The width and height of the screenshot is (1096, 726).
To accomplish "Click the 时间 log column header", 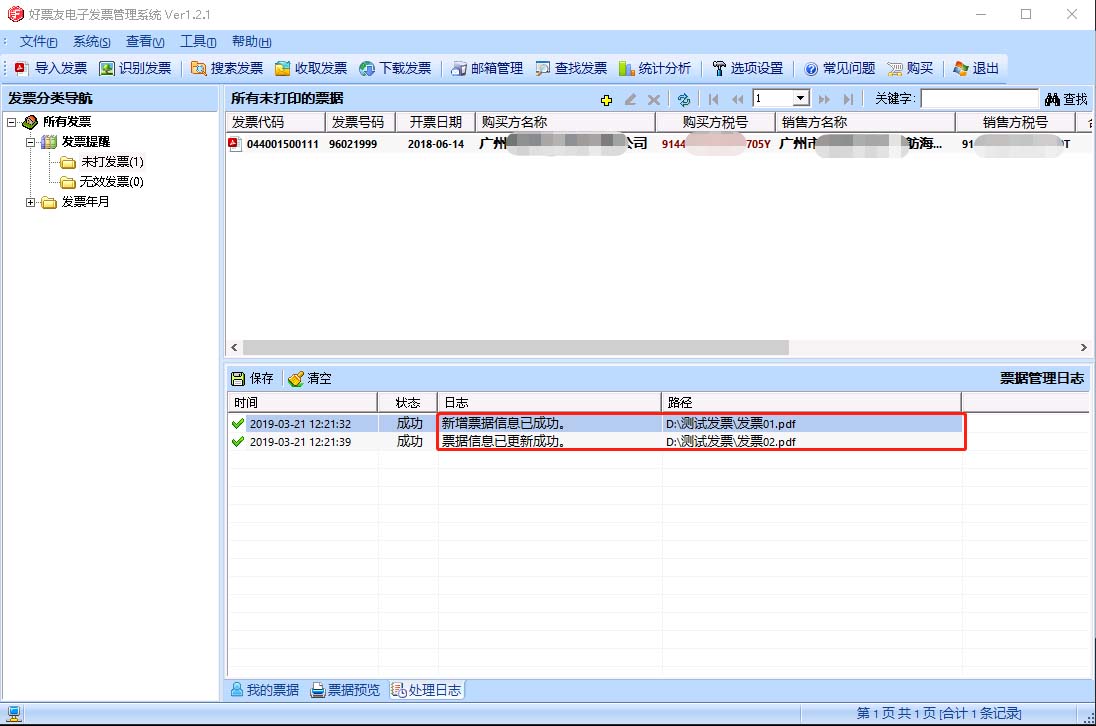I will 302,402.
